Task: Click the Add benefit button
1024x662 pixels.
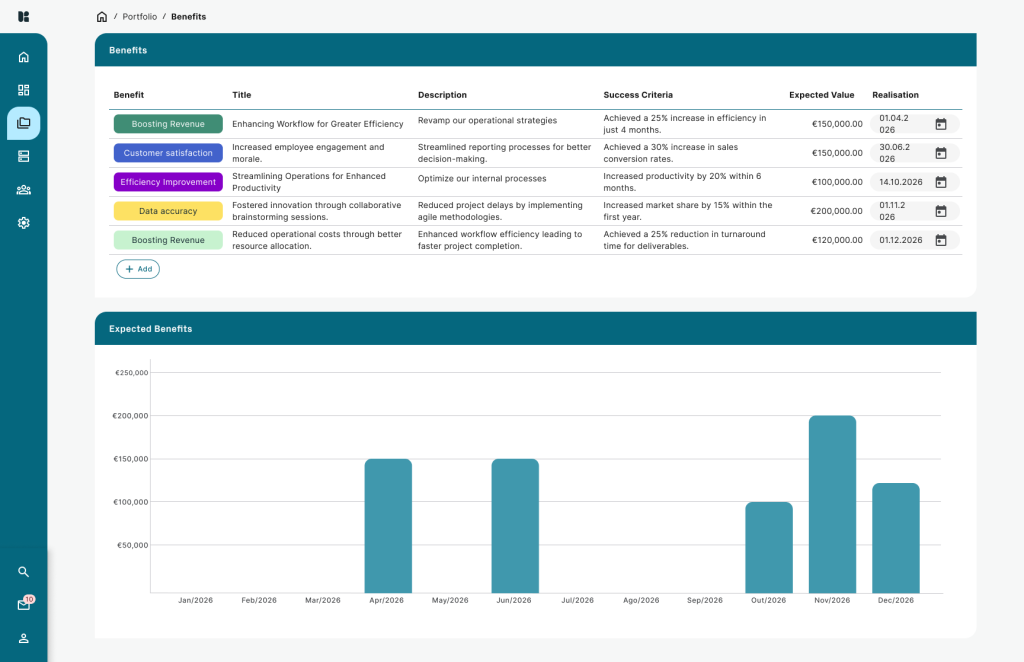Action: (x=138, y=269)
